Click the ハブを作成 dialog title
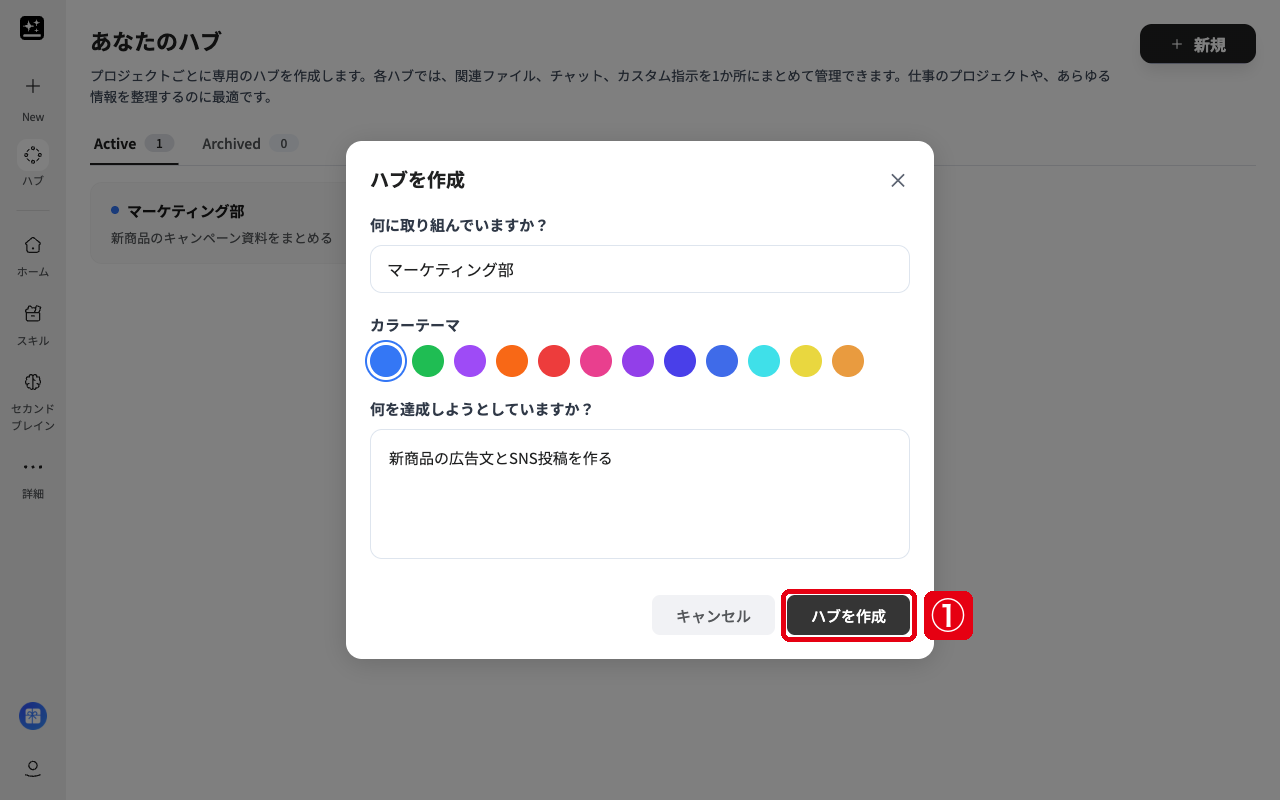Viewport: 1280px width, 800px height. (417, 180)
